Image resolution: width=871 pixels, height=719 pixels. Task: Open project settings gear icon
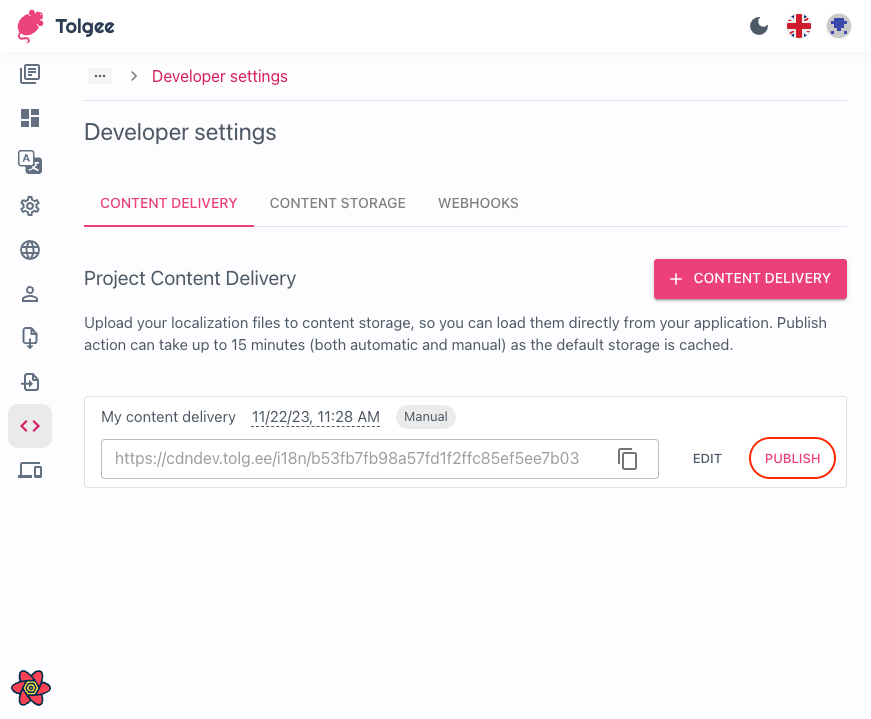tap(30, 206)
